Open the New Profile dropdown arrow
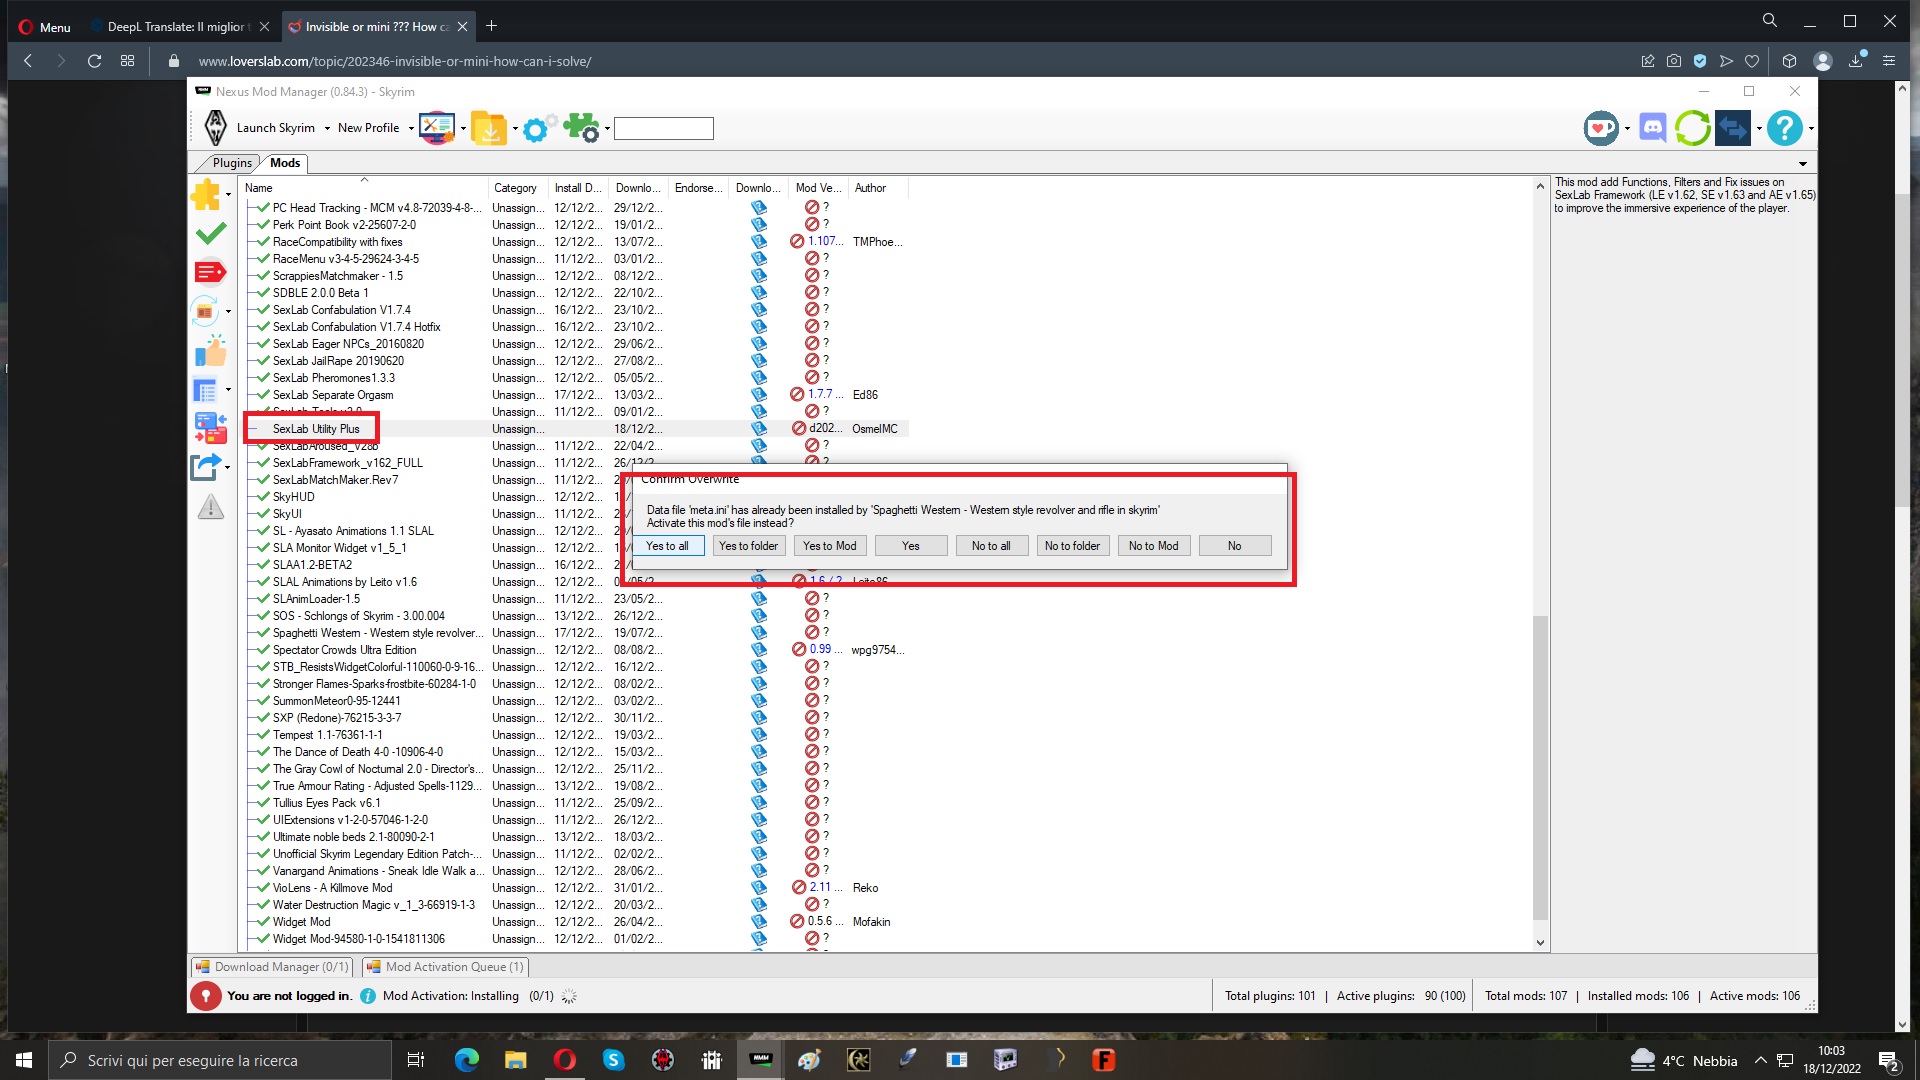Screen dimensions: 1920x1080 click(x=411, y=129)
